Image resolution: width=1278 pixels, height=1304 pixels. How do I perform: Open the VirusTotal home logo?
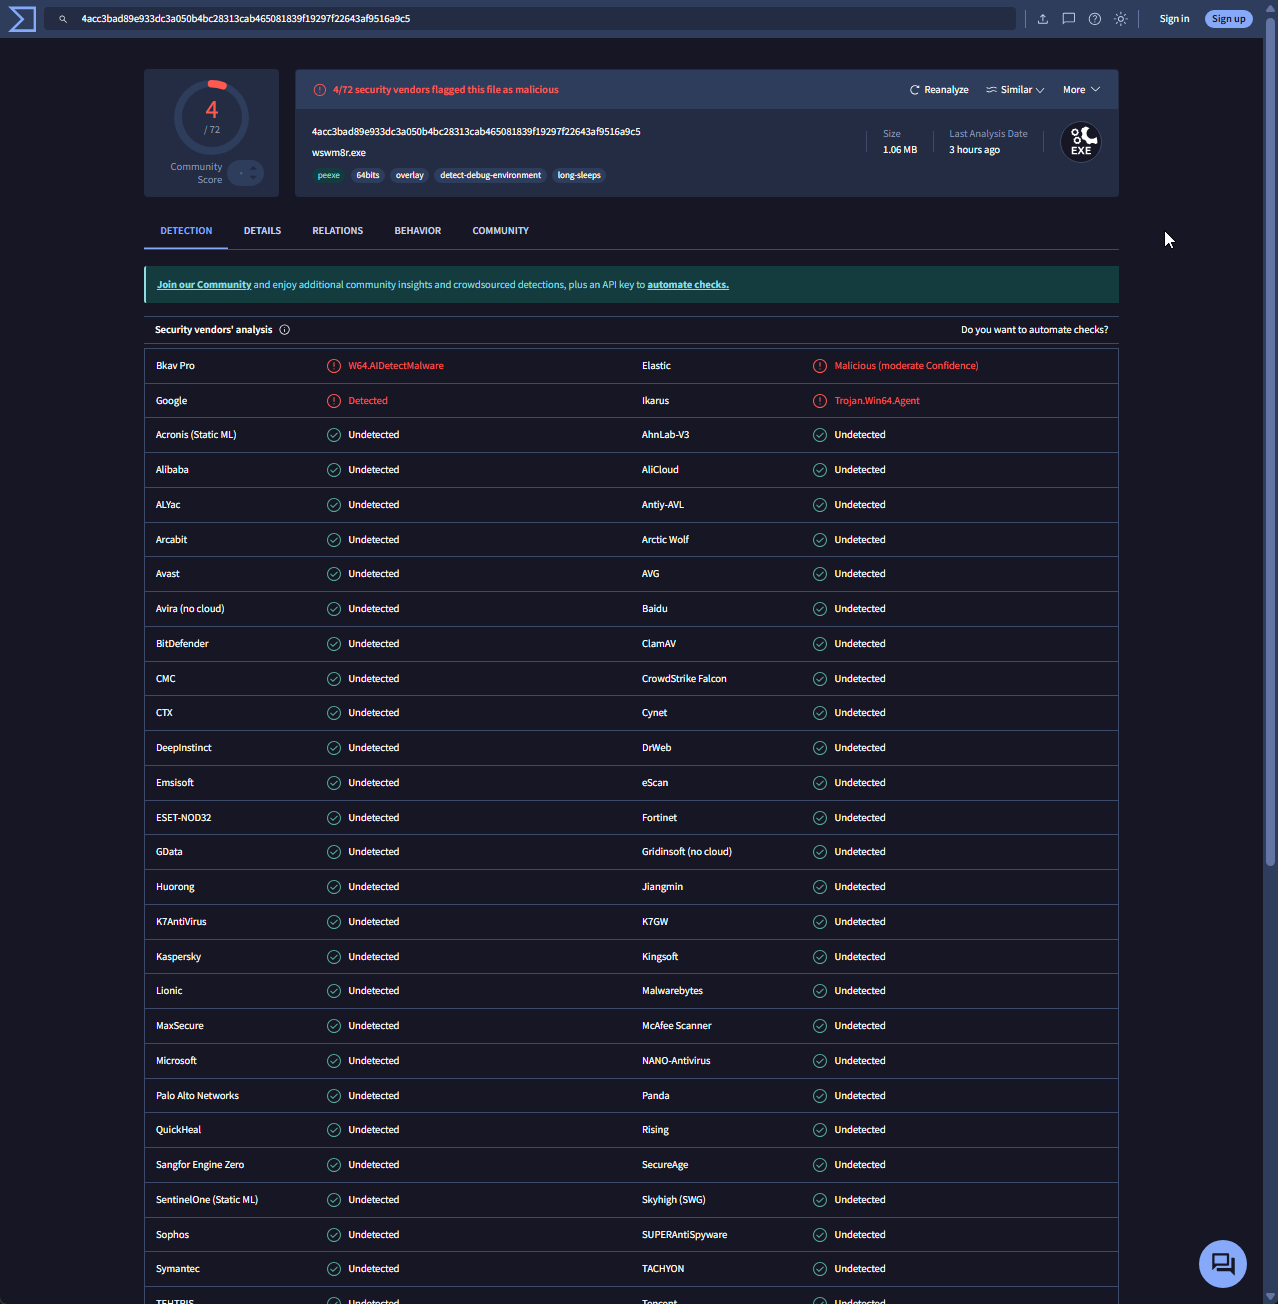click(22, 19)
